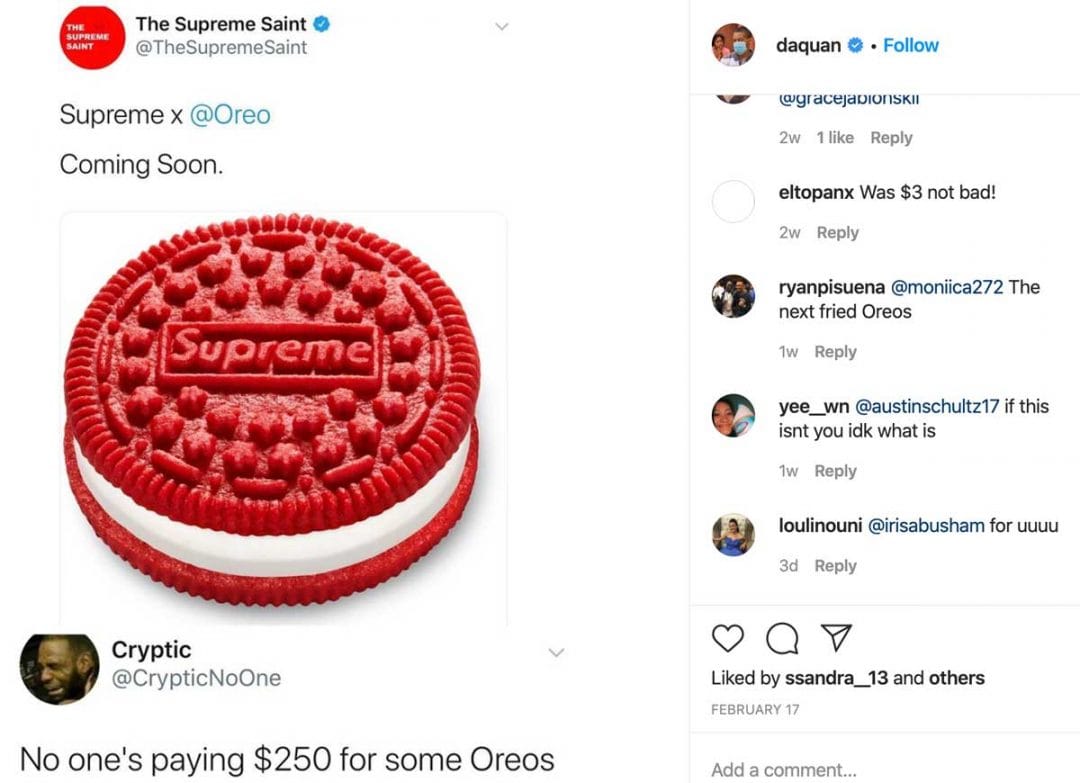Image resolution: width=1080 pixels, height=783 pixels.
Task: Open comments with the speech bubble icon
Action: pos(782,639)
